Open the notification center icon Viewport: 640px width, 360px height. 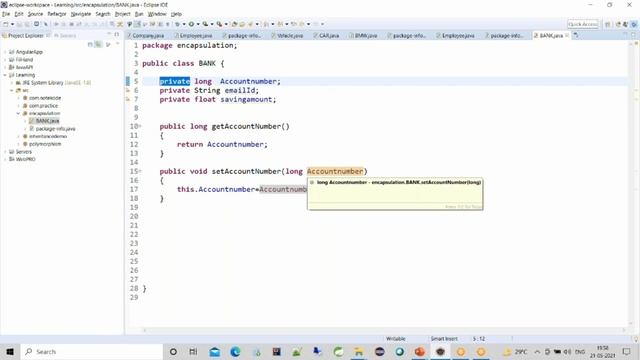point(627,351)
